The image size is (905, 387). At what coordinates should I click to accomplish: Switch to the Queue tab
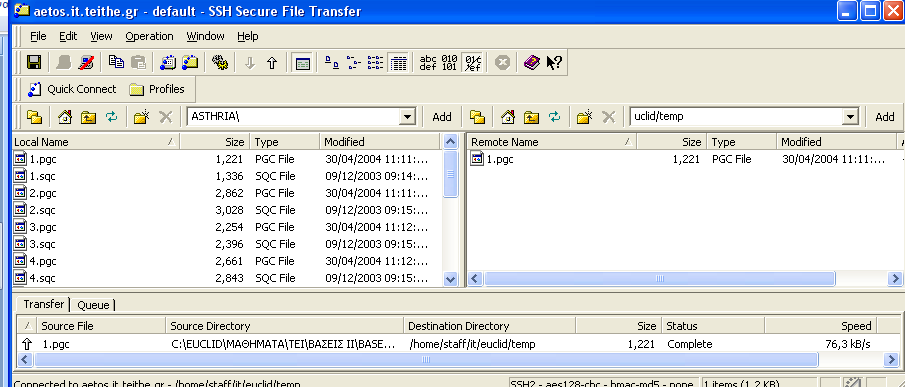(x=94, y=305)
